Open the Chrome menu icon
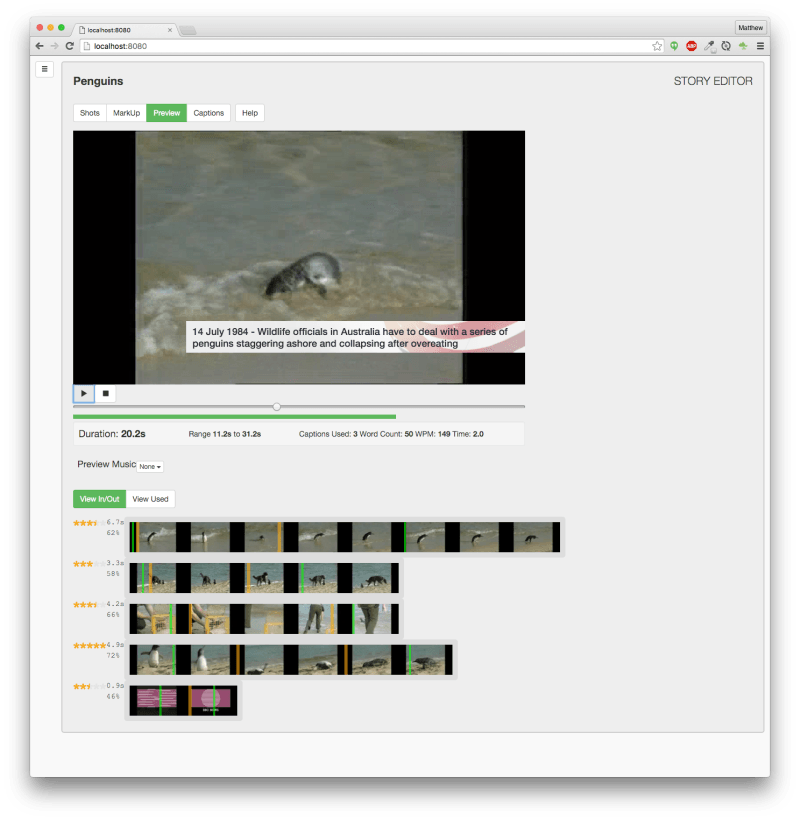Image resolution: width=800 pixels, height=820 pixels. click(760, 46)
